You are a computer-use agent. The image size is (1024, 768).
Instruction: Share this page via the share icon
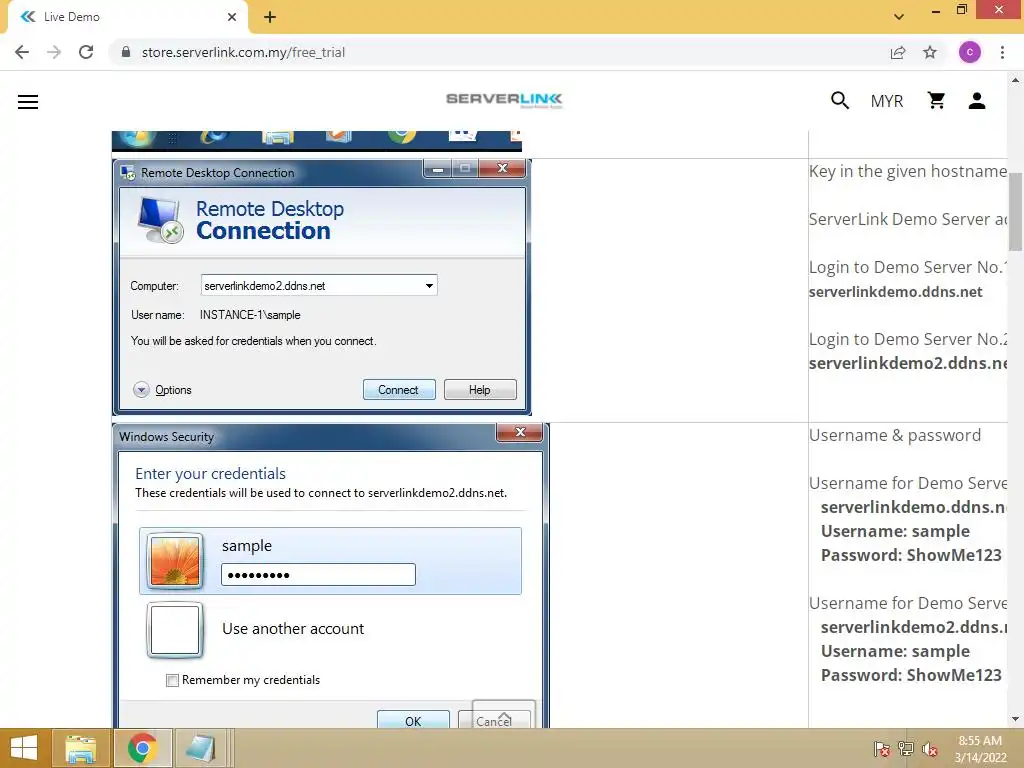(898, 52)
